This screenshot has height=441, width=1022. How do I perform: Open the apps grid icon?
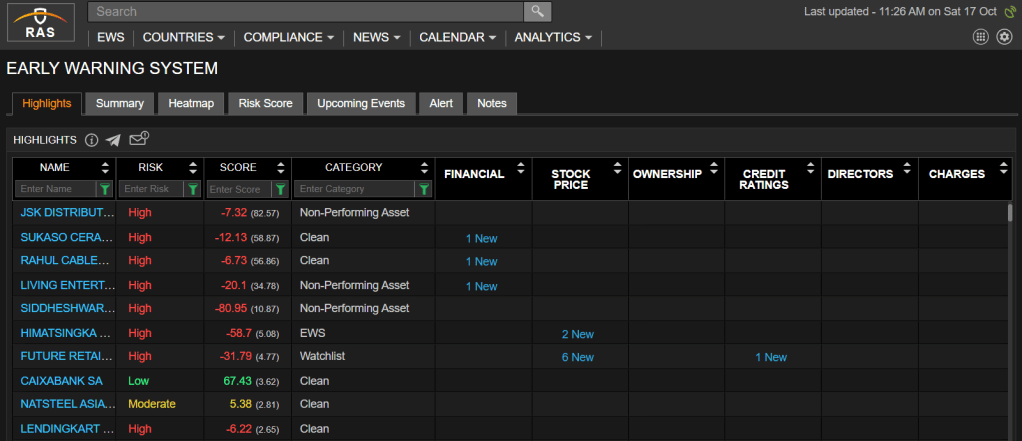click(x=980, y=37)
